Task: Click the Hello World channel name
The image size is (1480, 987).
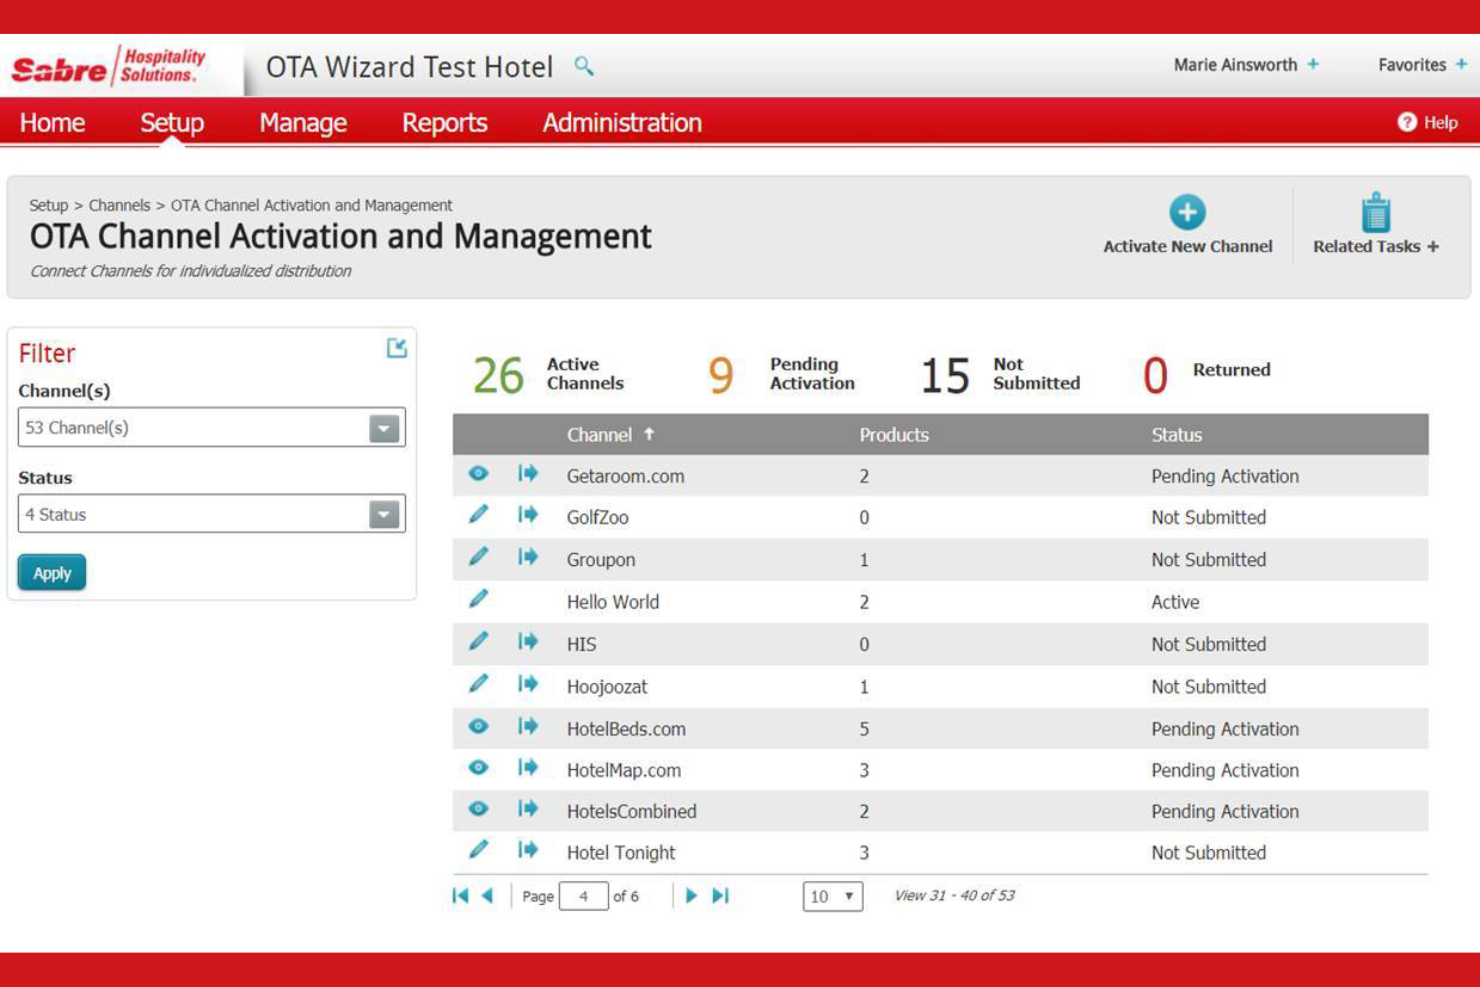Action: [x=613, y=602]
